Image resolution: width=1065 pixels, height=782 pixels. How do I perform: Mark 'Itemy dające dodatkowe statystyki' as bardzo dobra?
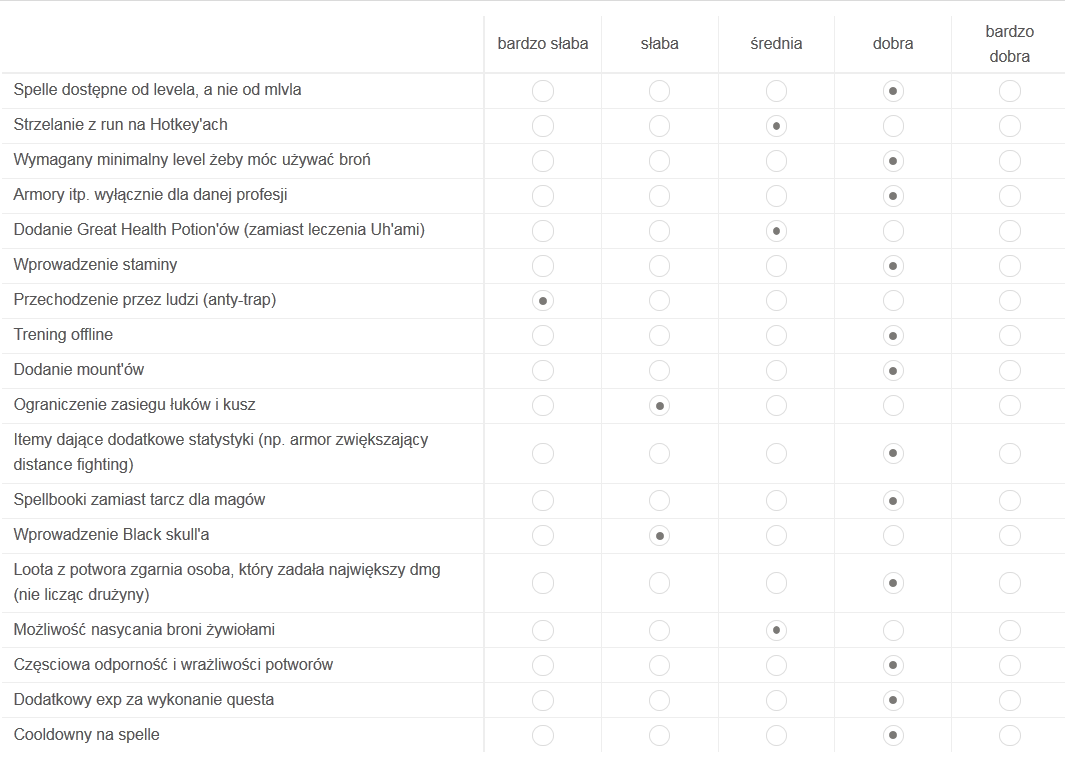tap(1009, 453)
